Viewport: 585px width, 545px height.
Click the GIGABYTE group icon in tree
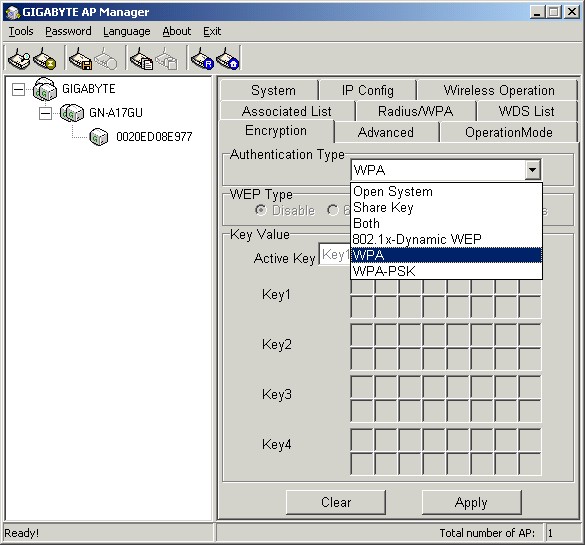click(45, 89)
